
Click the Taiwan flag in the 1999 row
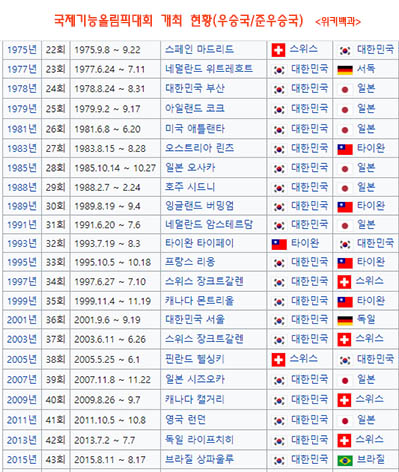pyautogui.click(x=345, y=302)
